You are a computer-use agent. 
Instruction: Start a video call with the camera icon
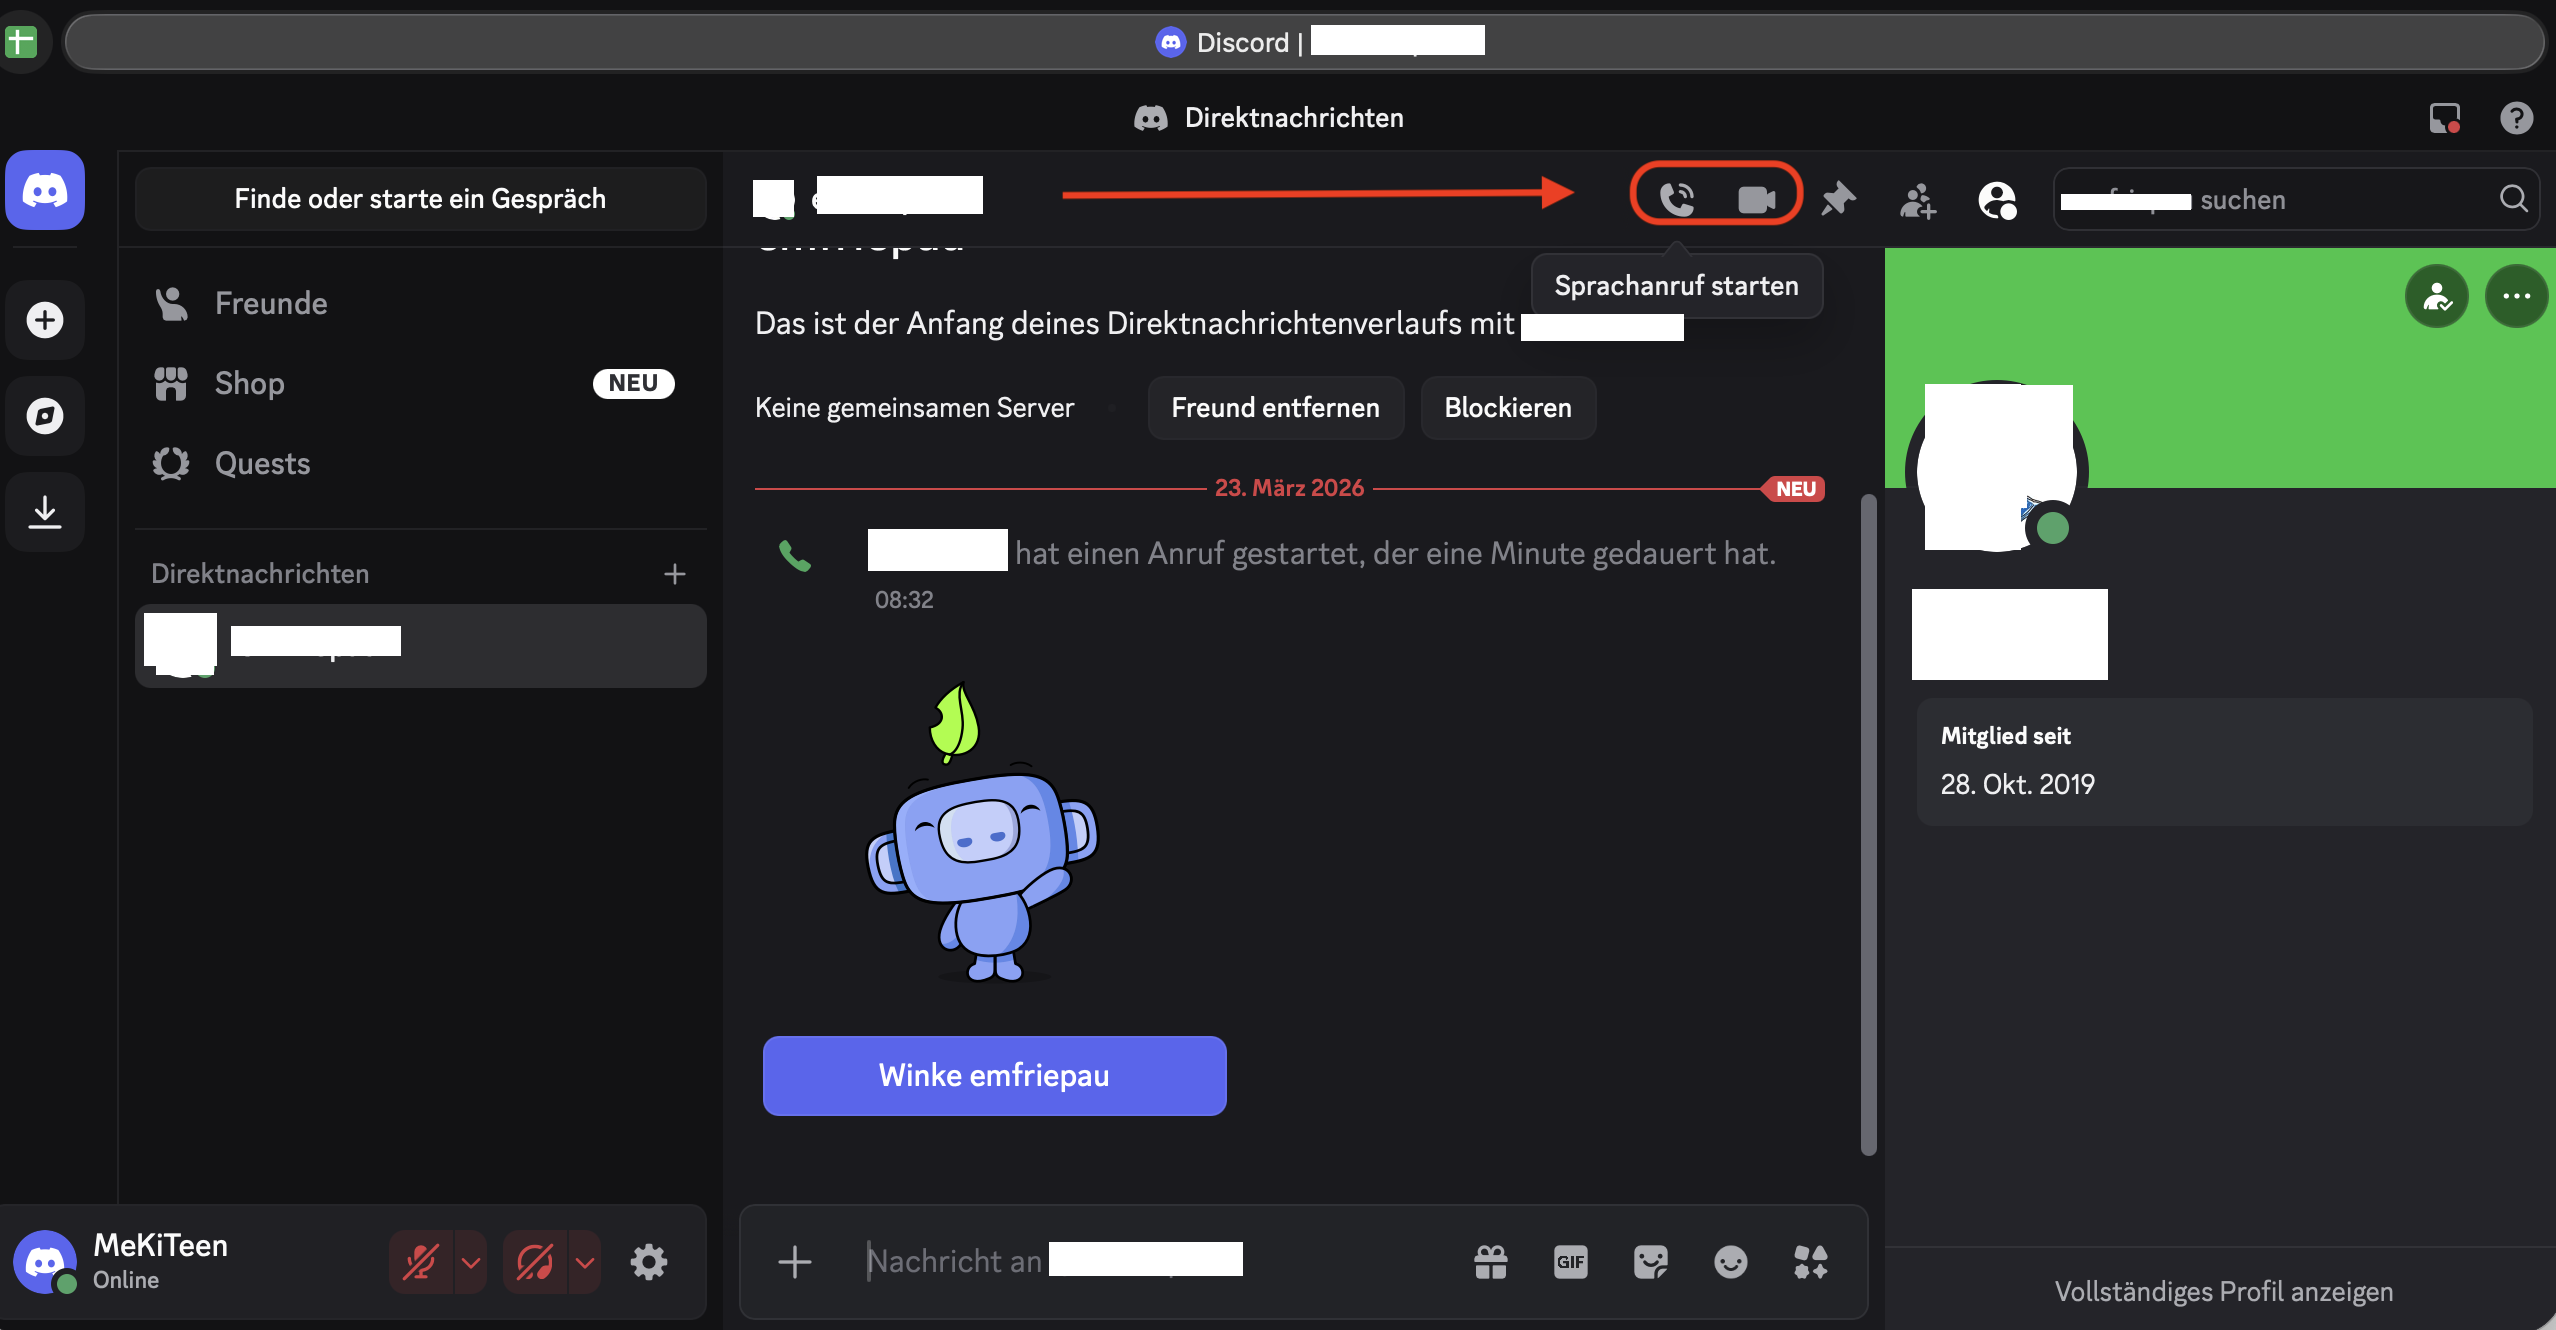coord(1756,199)
